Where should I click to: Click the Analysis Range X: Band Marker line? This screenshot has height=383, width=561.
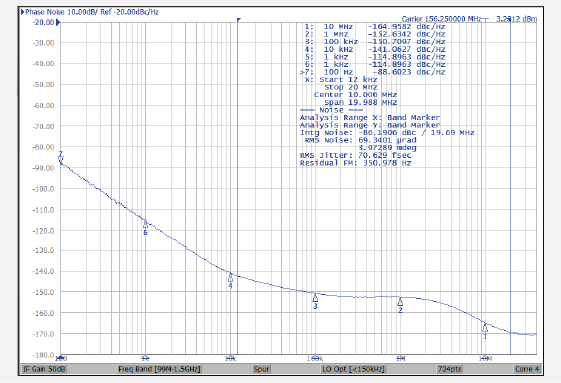[370, 117]
